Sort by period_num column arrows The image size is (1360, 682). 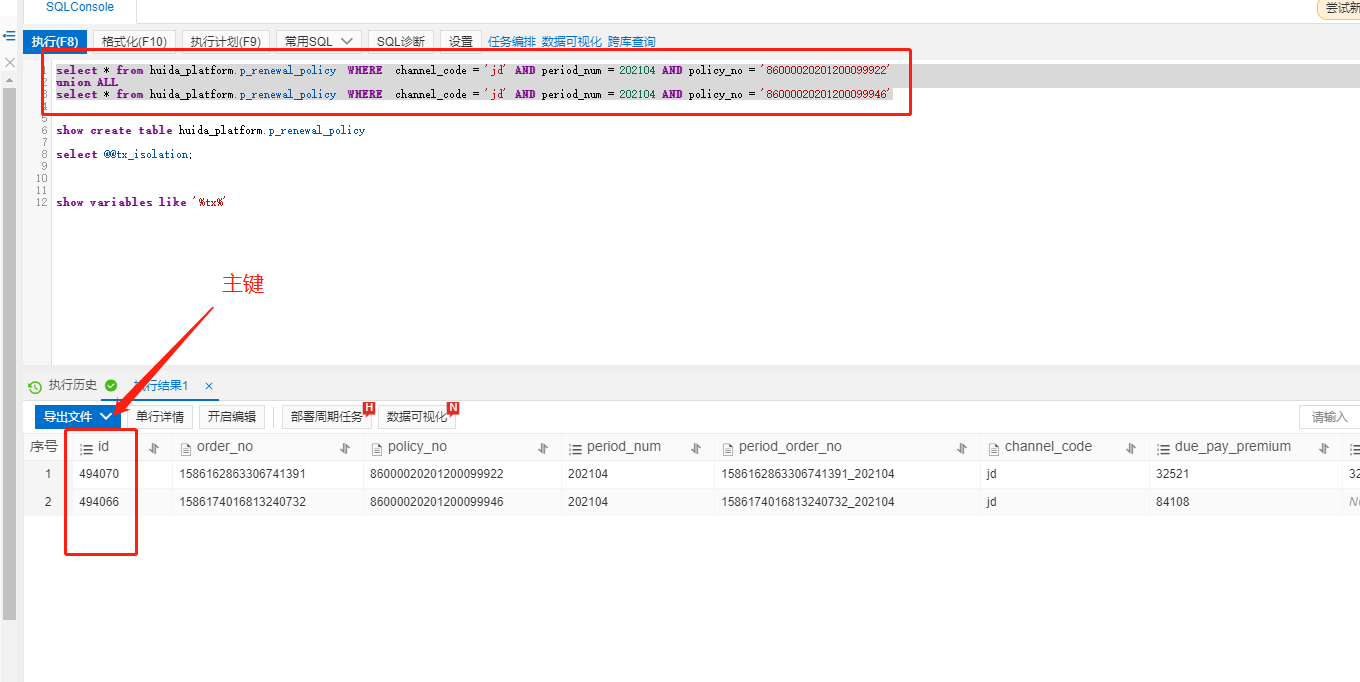(696, 449)
